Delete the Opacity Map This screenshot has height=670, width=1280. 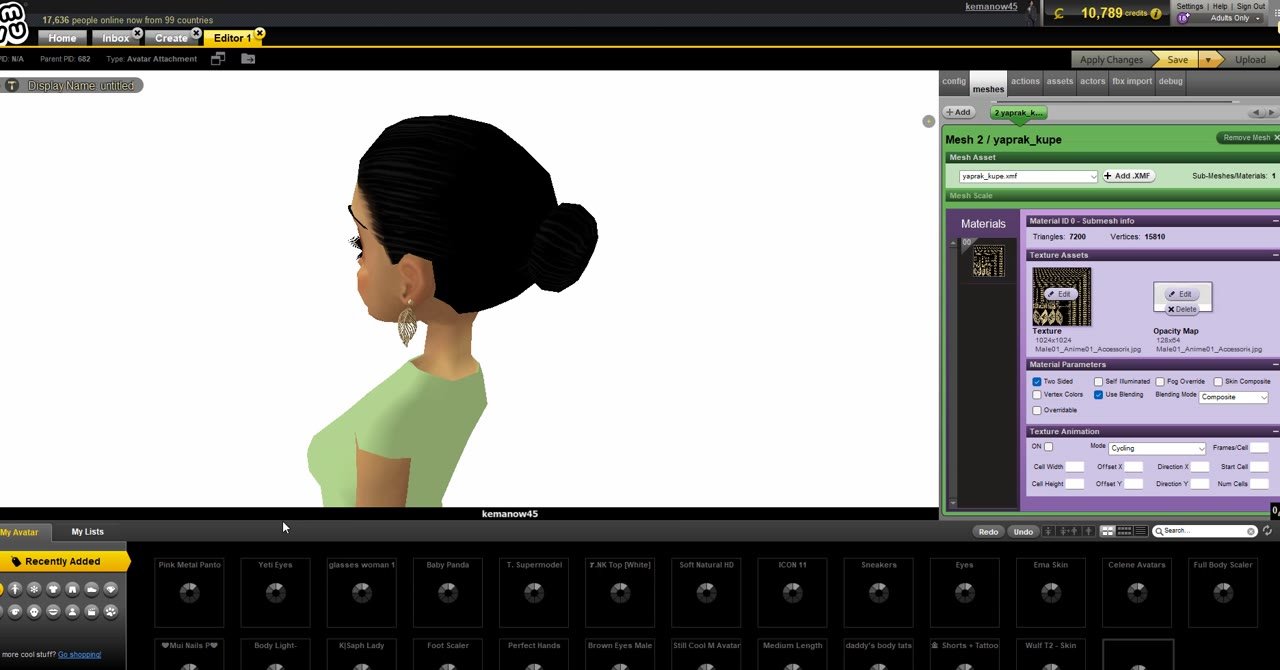(1181, 309)
